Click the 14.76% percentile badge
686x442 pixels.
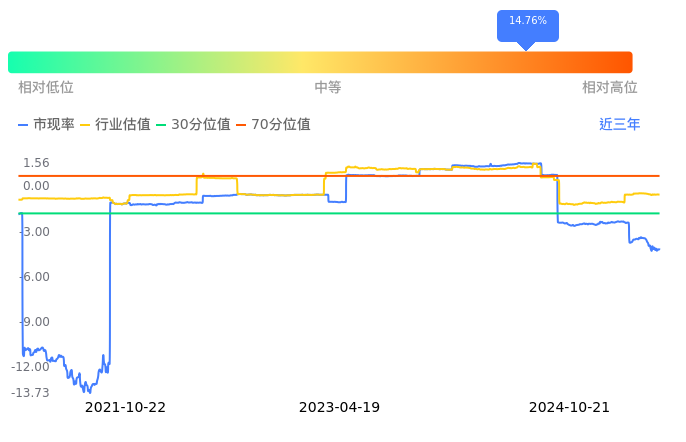528,22
